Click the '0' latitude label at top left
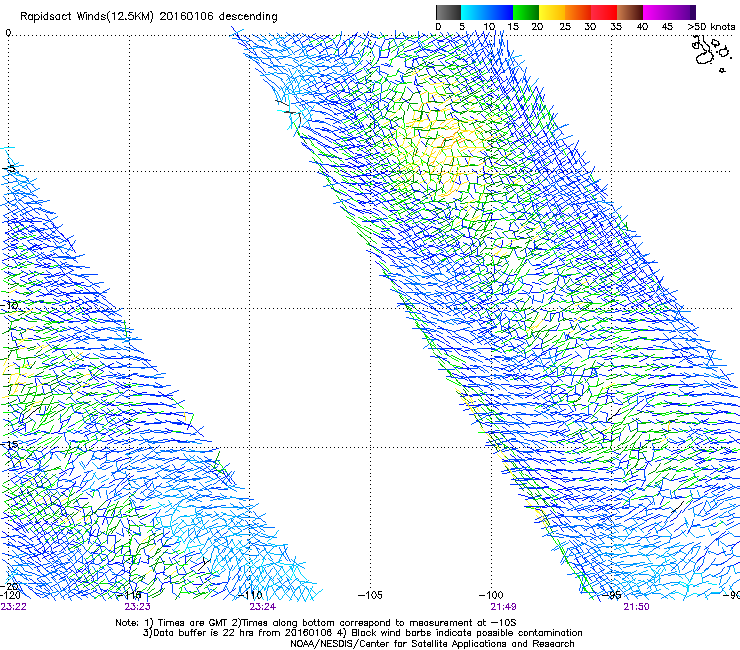740x650 pixels. (8, 33)
